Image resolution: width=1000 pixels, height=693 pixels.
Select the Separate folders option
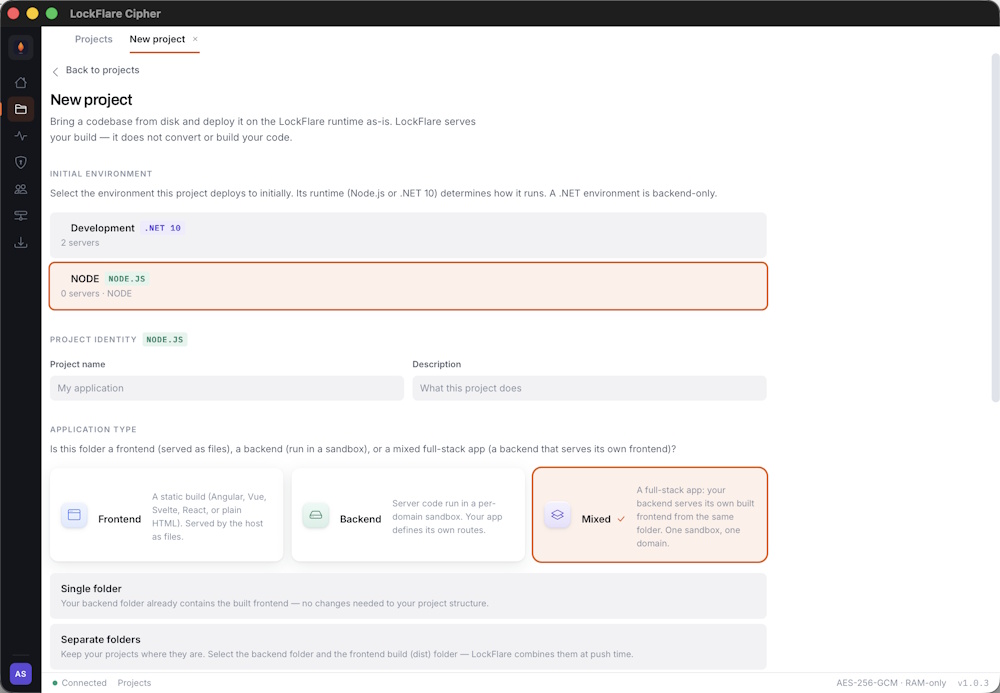point(408,646)
